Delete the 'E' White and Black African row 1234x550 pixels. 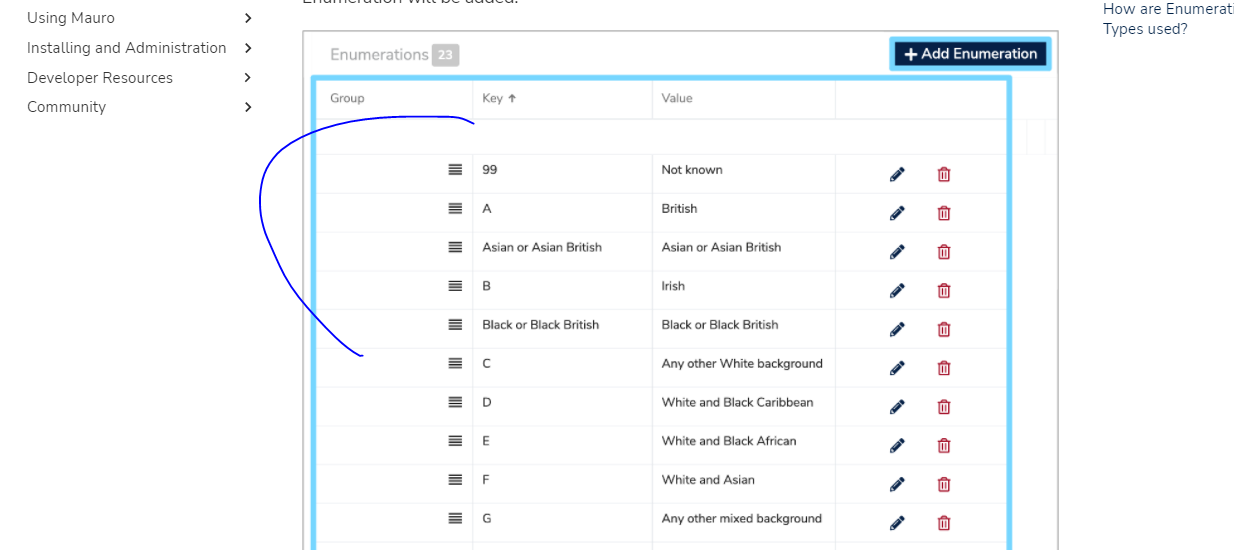coord(944,446)
